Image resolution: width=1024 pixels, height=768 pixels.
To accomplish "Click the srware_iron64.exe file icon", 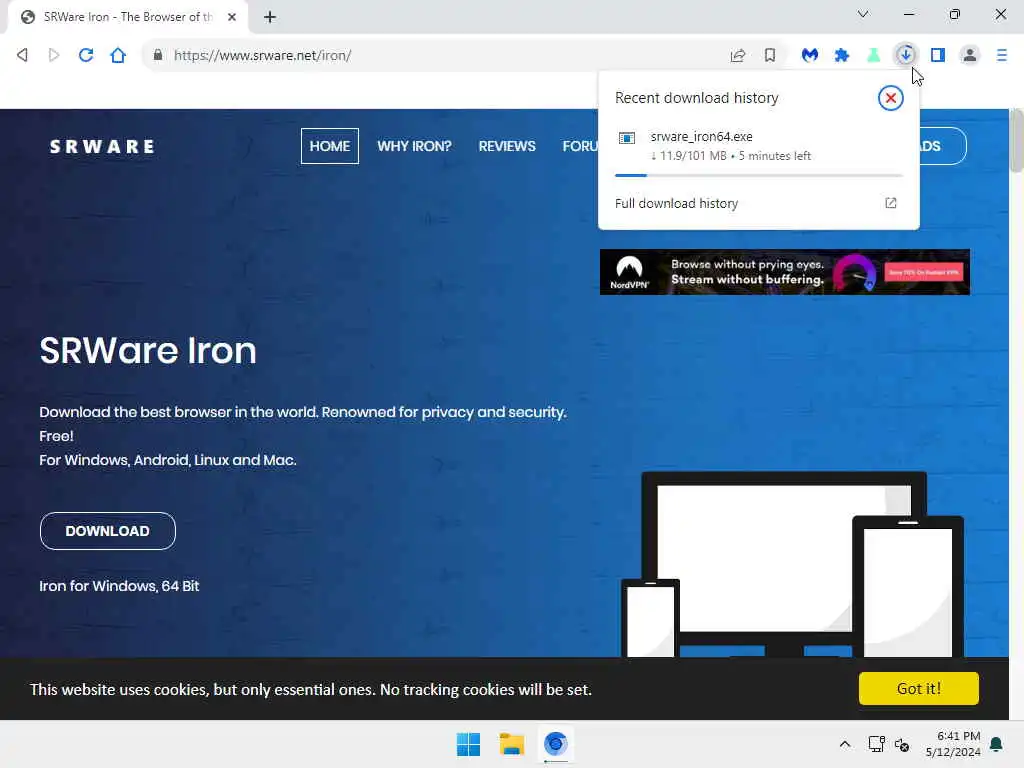I will 627,138.
